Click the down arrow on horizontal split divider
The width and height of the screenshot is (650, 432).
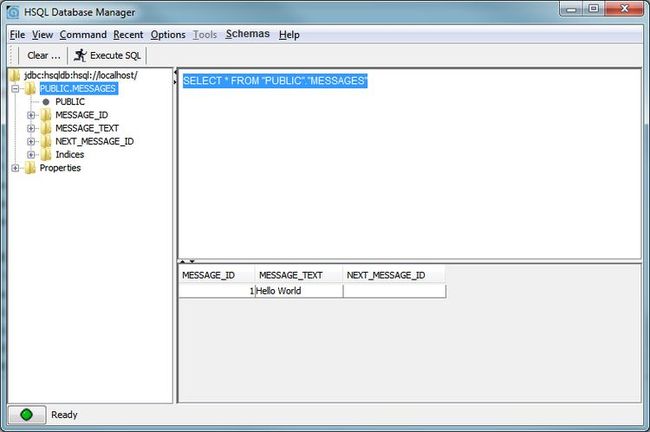(x=192, y=262)
